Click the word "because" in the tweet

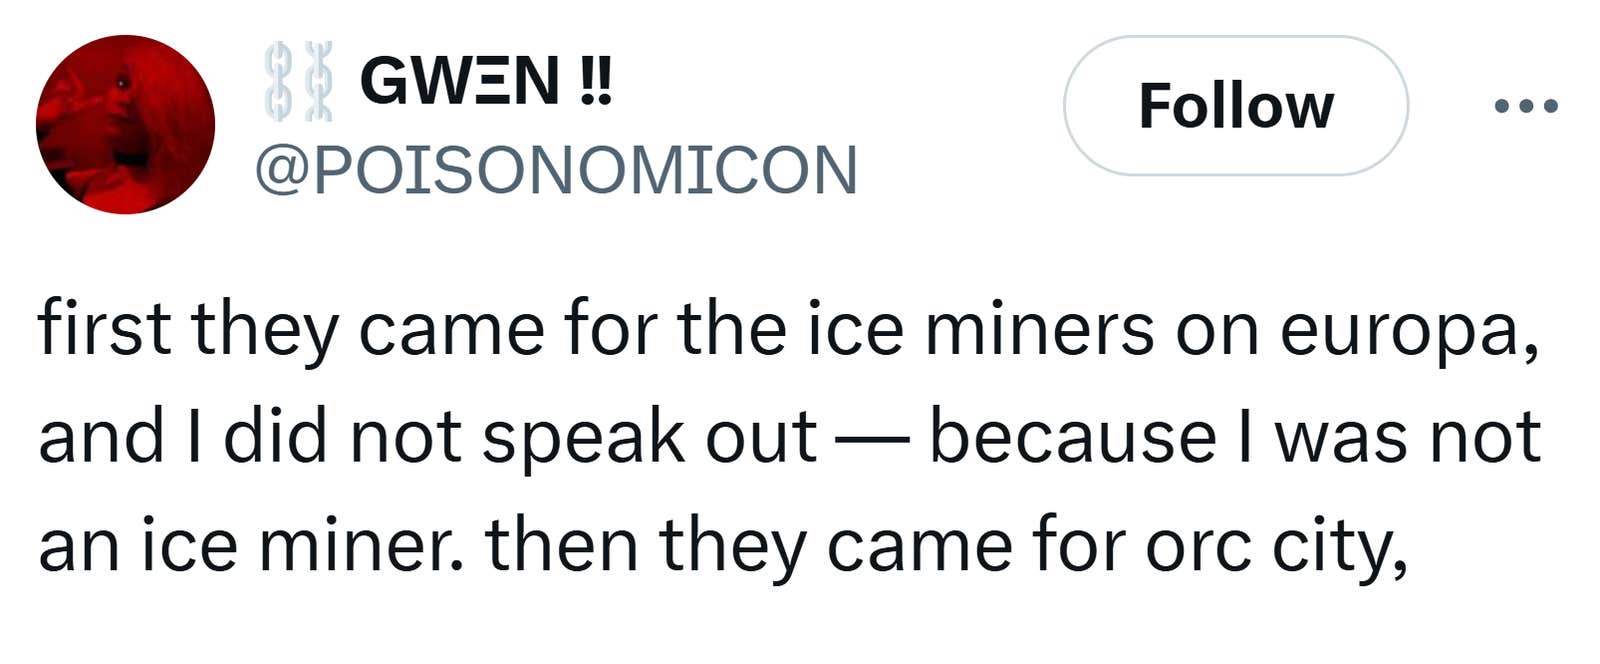(1072, 438)
